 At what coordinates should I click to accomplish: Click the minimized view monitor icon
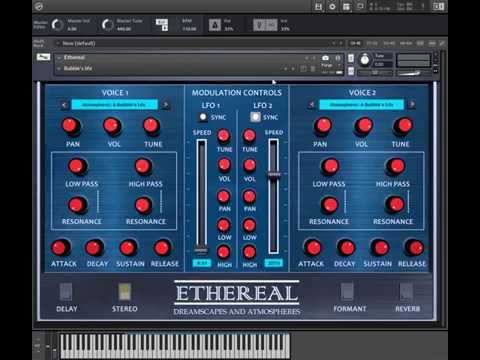(x=360, y=6)
